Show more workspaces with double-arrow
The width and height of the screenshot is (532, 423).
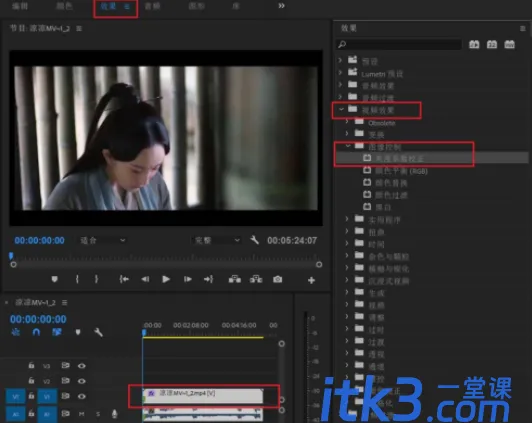pos(281,6)
